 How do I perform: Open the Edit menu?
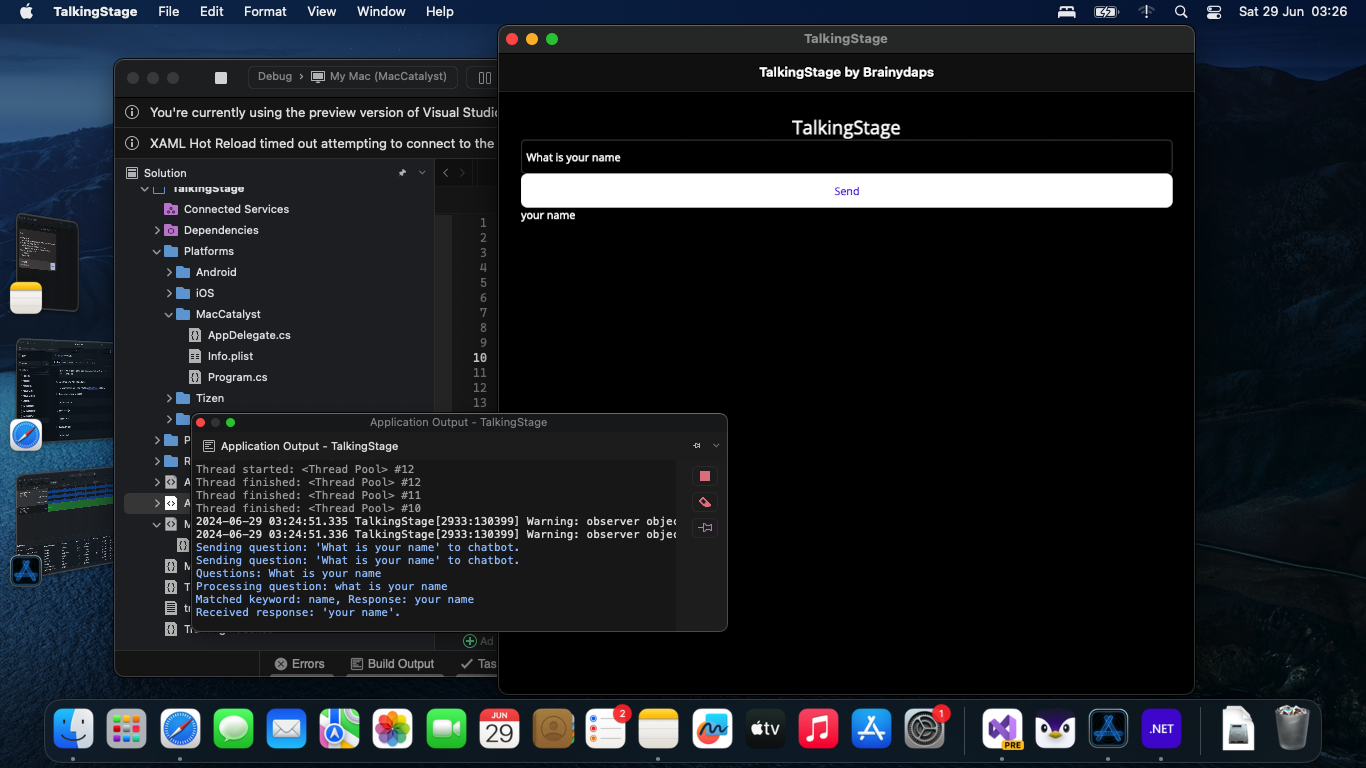pos(211,12)
